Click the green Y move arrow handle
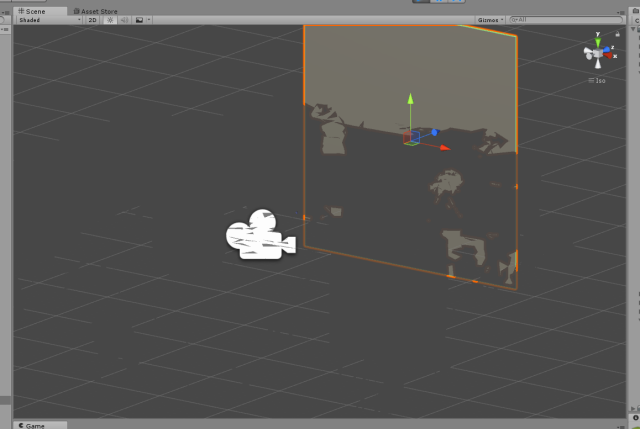 coord(411,98)
